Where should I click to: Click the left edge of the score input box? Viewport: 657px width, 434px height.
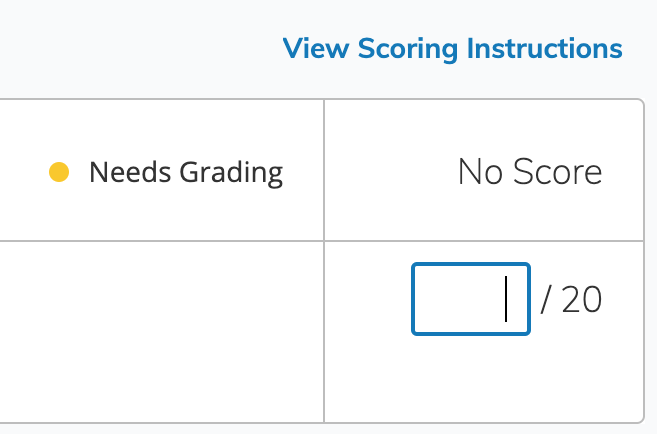click(414, 299)
